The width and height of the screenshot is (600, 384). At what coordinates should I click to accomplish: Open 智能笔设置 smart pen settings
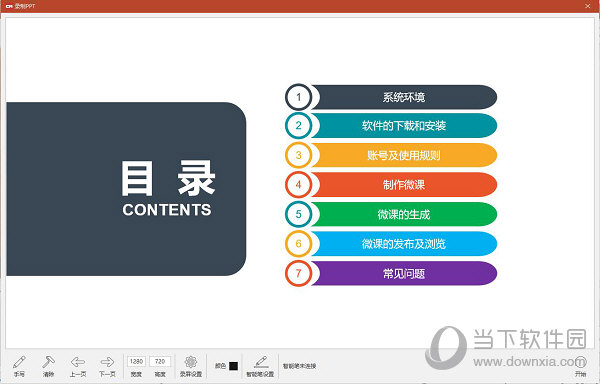pyautogui.click(x=260, y=366)
